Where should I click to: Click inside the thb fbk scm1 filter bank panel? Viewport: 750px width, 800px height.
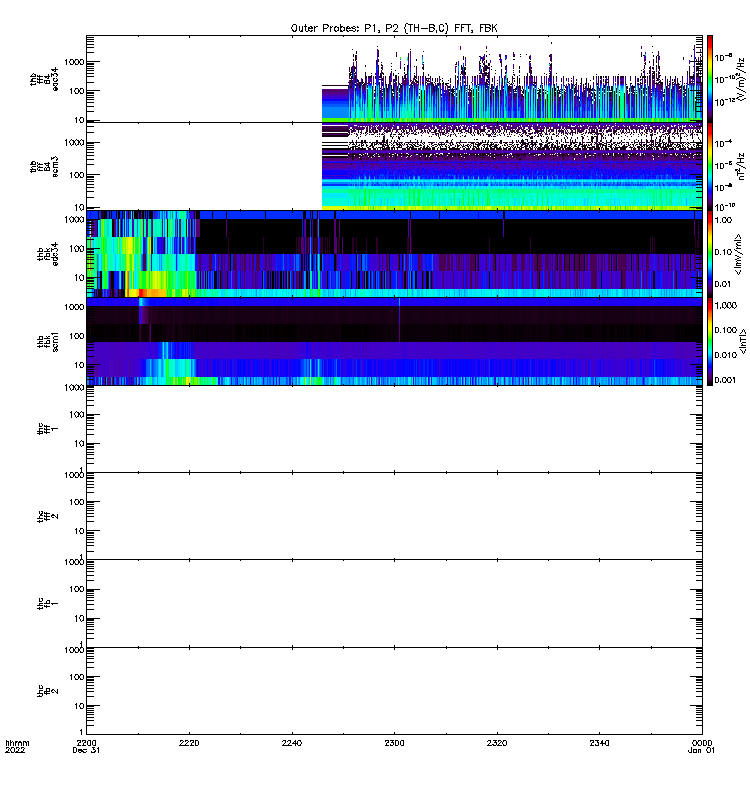pos(394,341)
